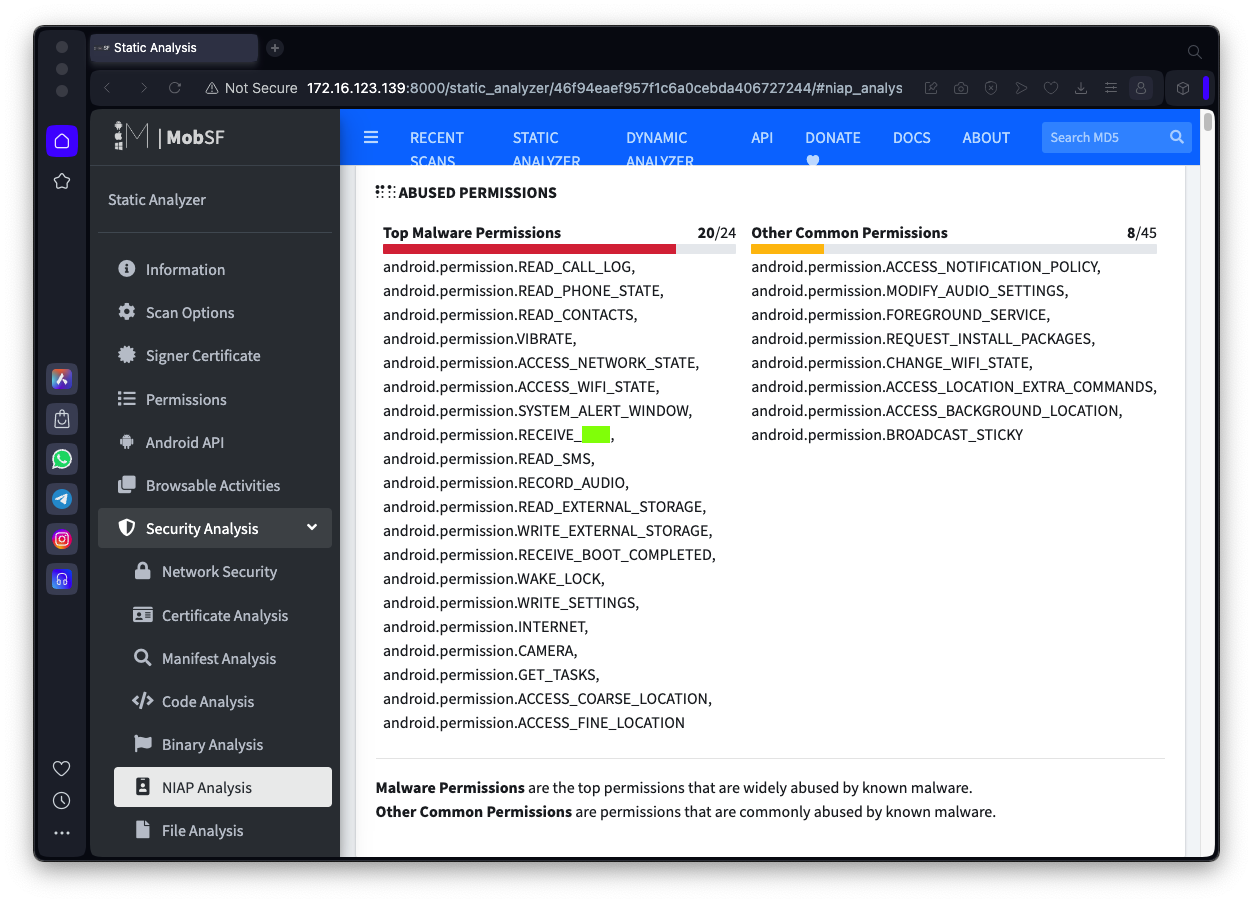The image size is (1253, 903).
Task: Click the browser forward arrow
Action: click(143, 88)
